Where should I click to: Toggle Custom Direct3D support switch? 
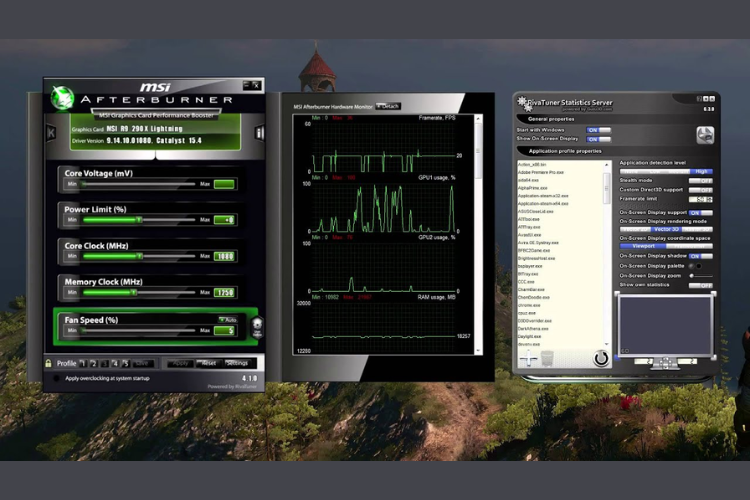pos(701,190)
